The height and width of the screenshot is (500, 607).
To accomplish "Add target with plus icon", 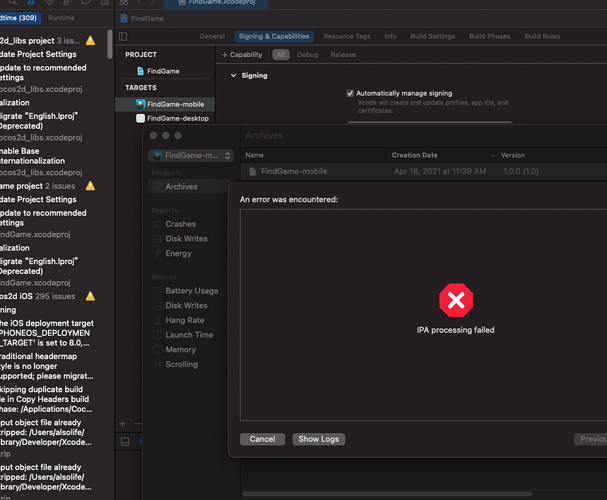I will [122, 424].
